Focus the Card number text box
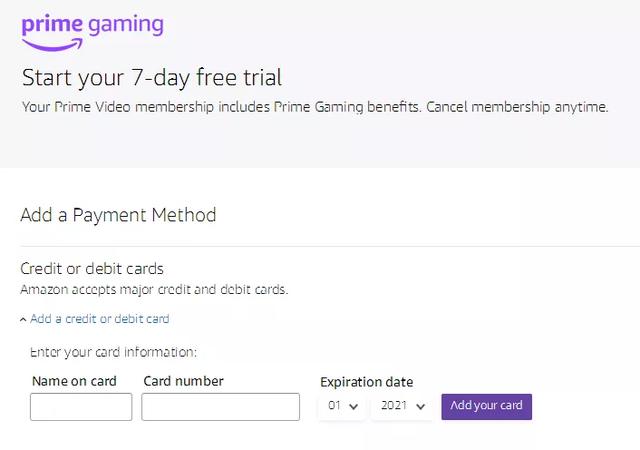The height and width of the screenshot is (450, 640). coord(220,407)
